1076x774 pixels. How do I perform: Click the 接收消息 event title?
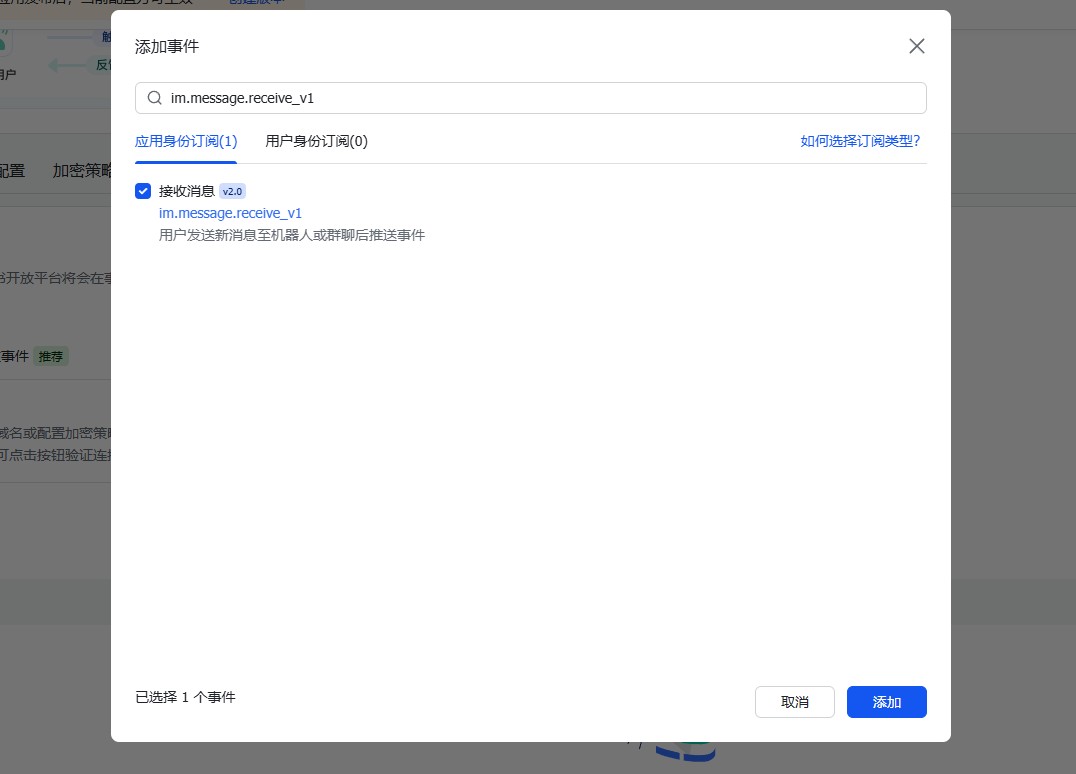point(187,191)
